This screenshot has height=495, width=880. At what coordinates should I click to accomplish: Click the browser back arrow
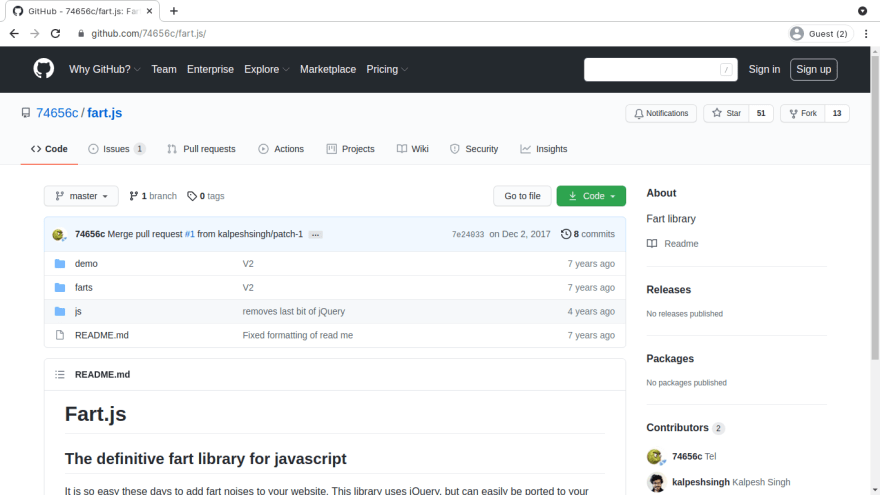click(x=14, y=34)
